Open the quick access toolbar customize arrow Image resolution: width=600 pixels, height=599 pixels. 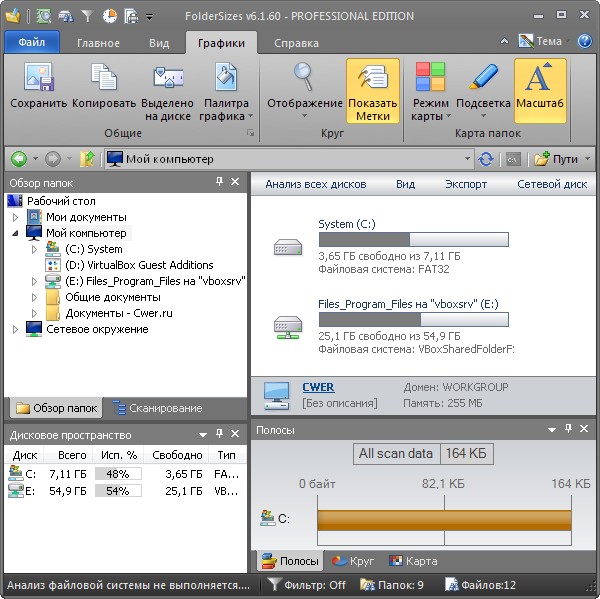(x=150, y=17)
